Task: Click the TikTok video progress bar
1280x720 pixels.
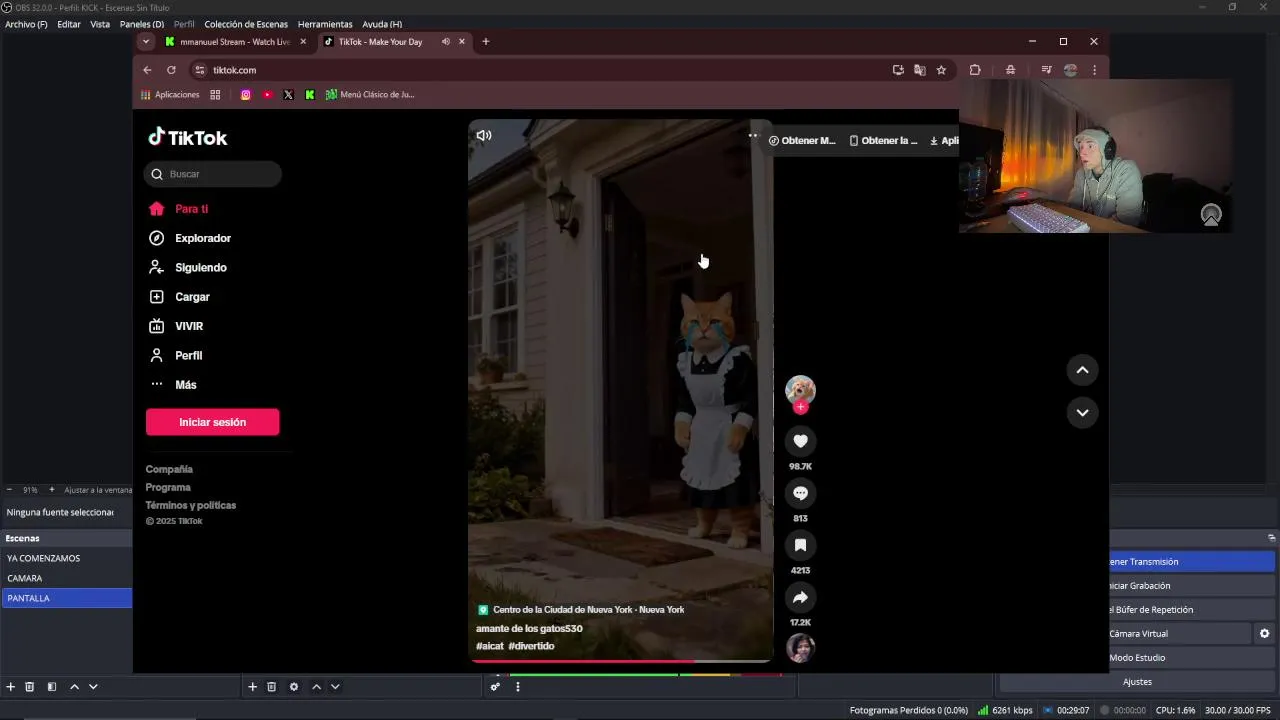Action: 620,660
